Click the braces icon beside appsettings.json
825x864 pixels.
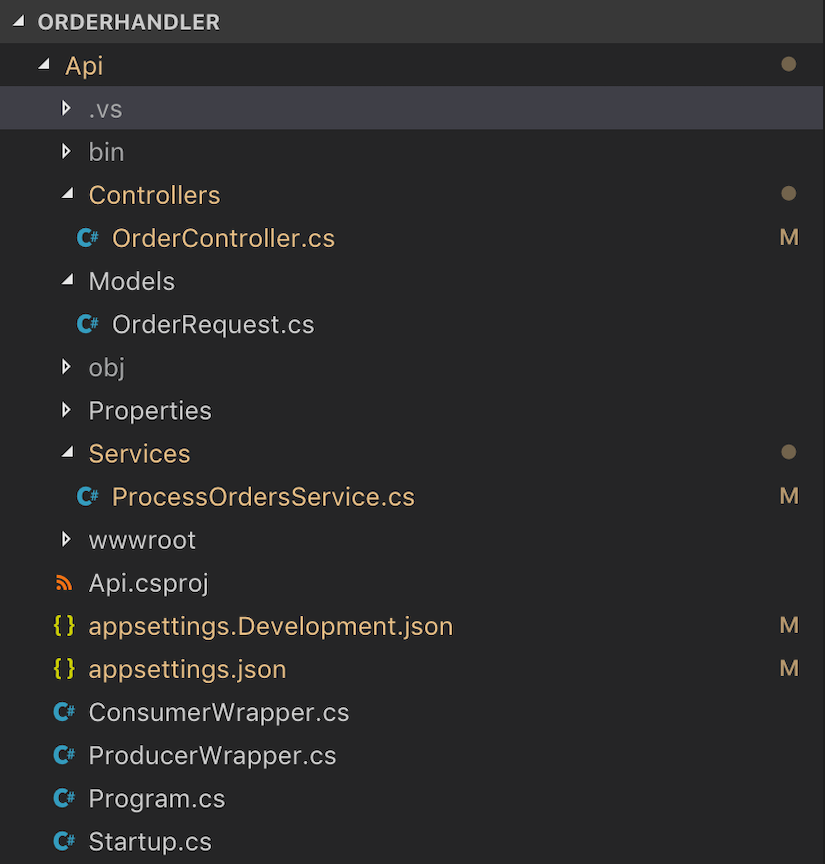pyautogui.click(x=64, y=669)
